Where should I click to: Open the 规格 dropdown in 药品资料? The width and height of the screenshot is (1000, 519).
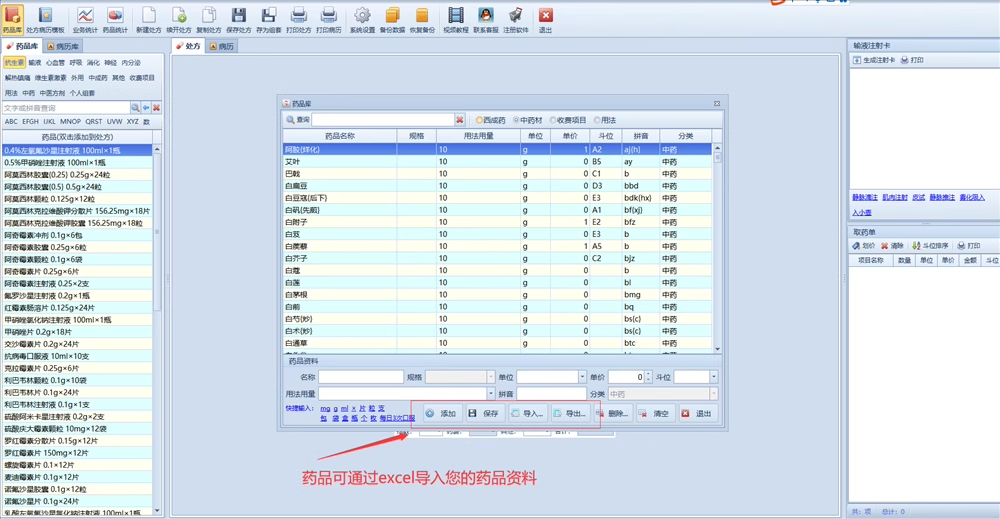[x=490, y=377]
